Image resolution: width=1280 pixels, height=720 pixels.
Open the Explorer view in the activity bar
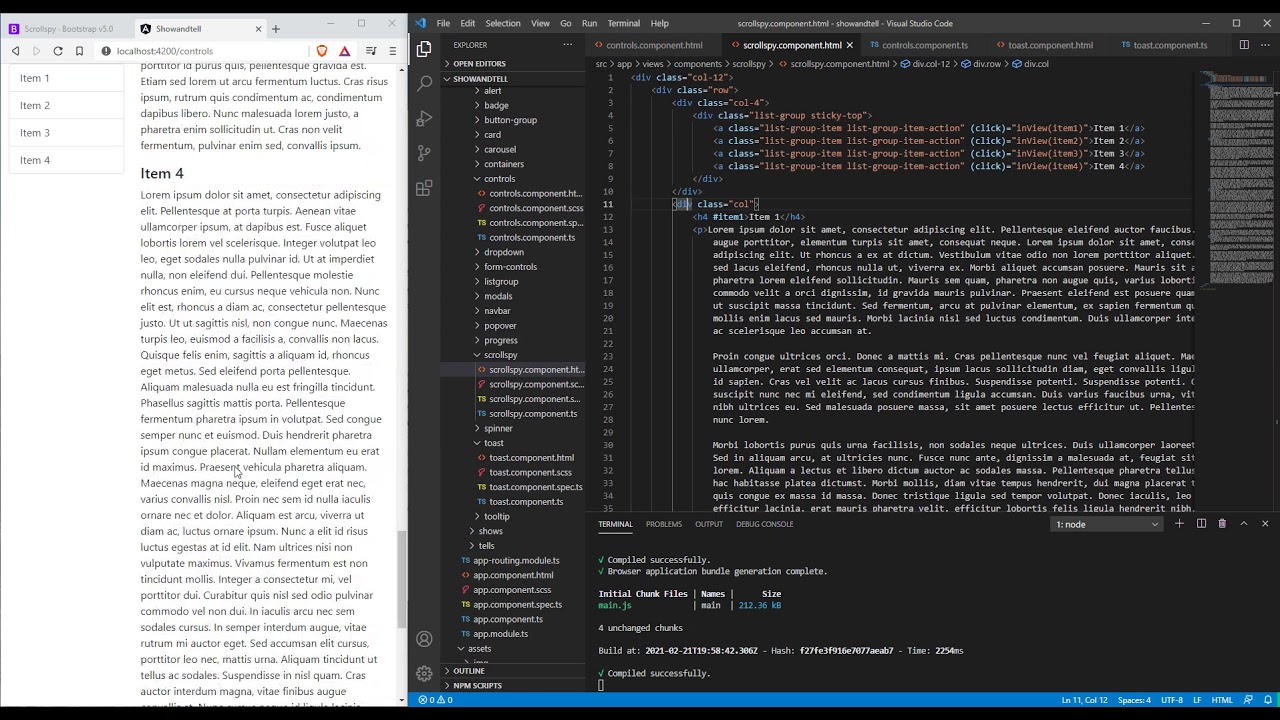[x=424, y=48]
